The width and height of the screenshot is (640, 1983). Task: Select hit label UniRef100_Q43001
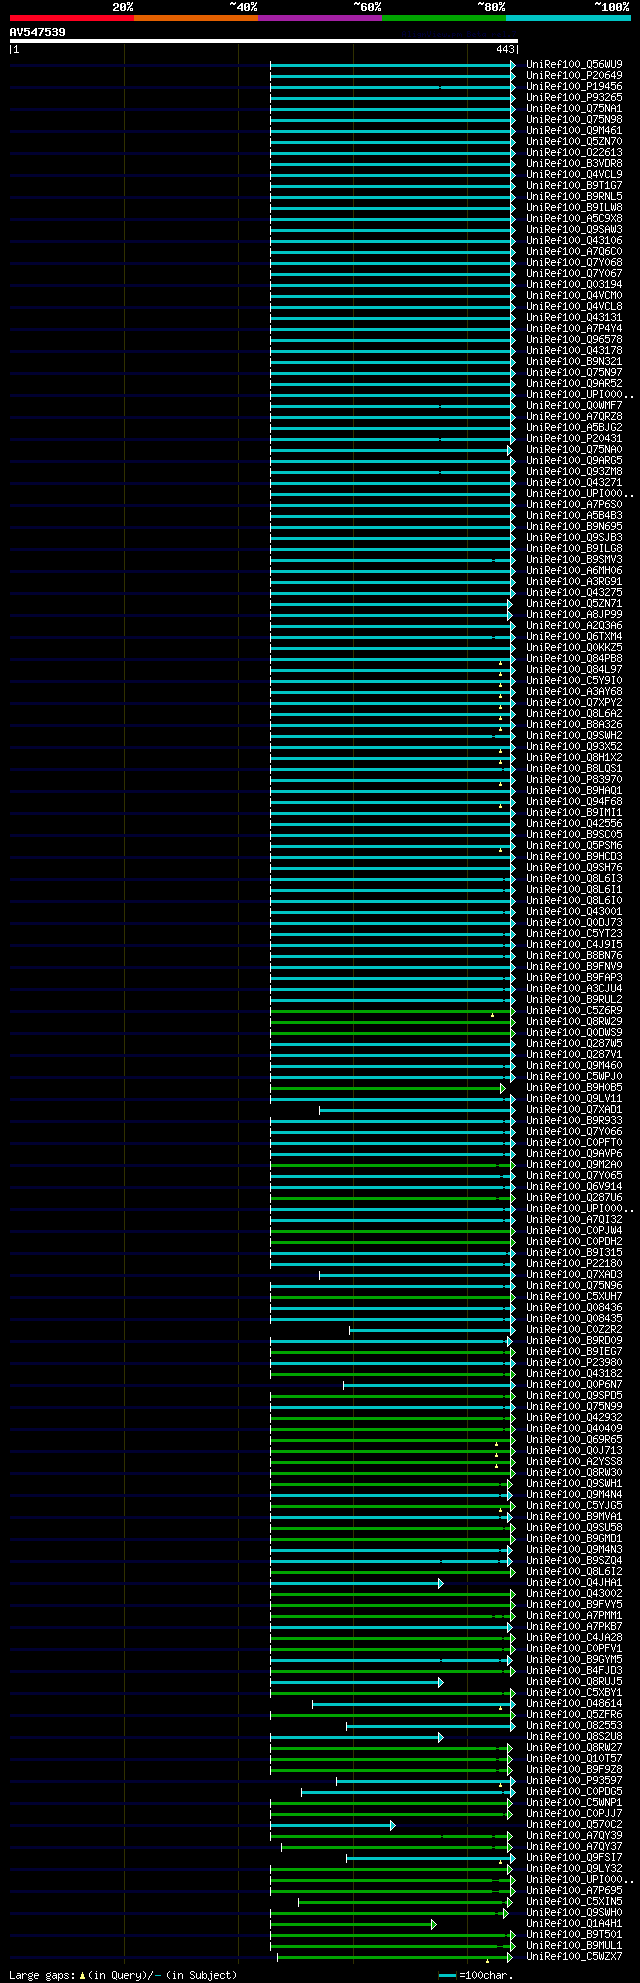click(574, 912)
